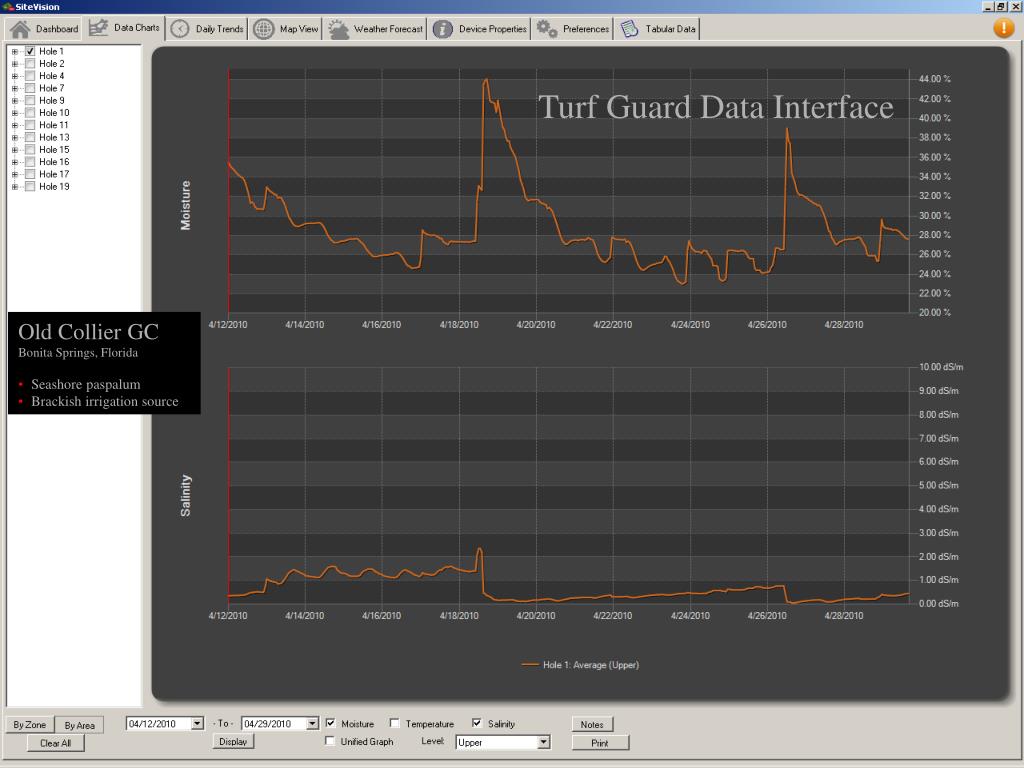Click the Preferences gears icon

coord(547,28)
